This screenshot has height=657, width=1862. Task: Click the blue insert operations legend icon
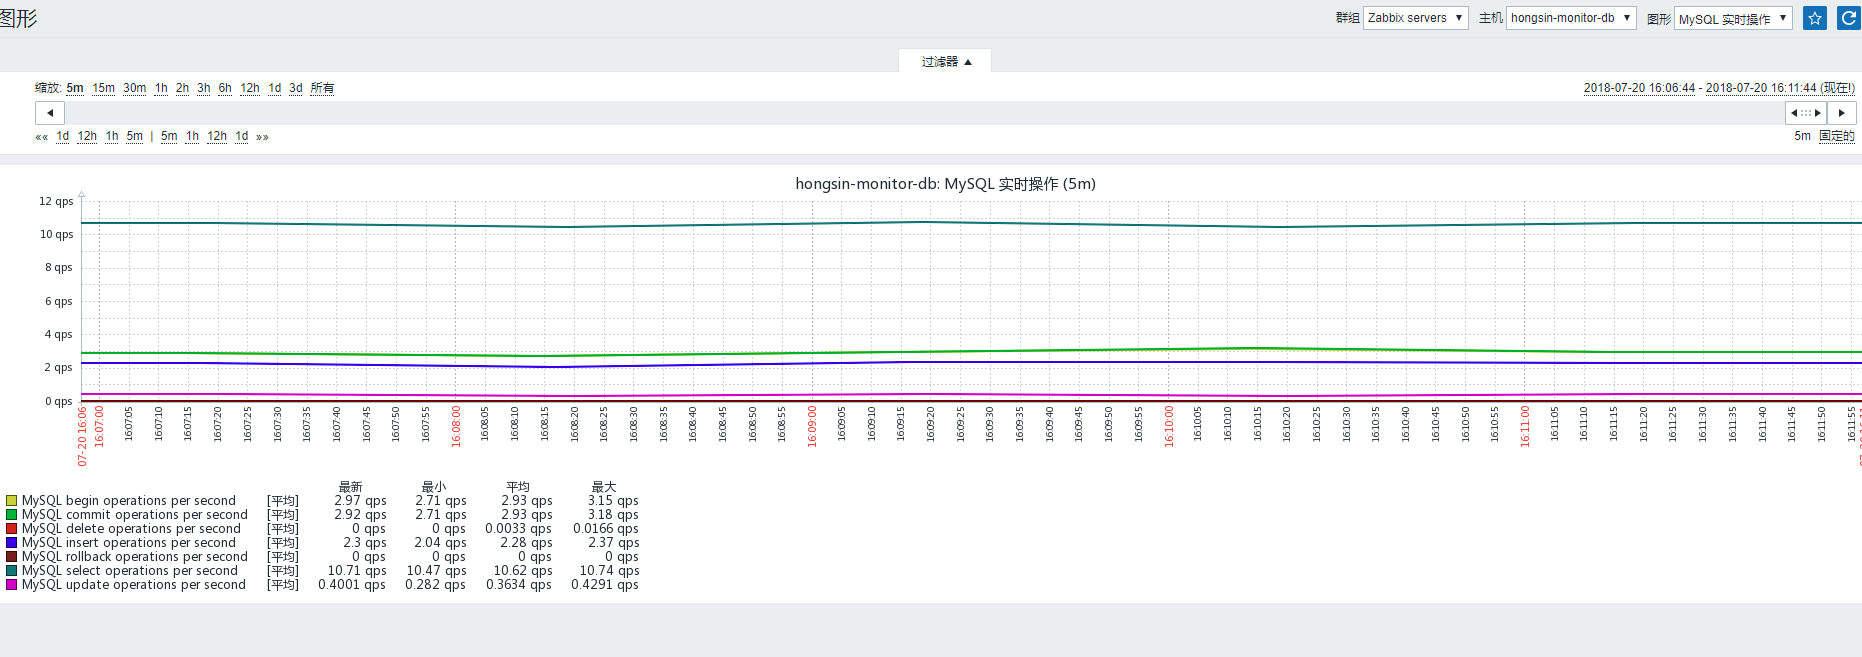(12, 543)
